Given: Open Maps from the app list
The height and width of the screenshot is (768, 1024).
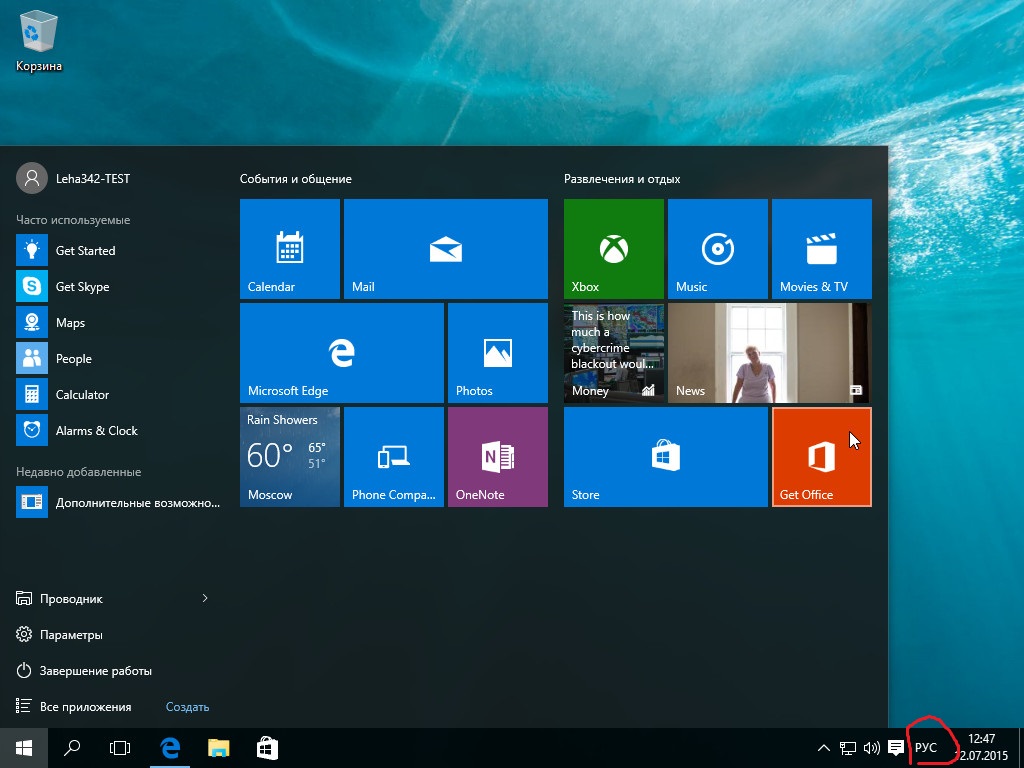Looking at the screenshot, I should point(118,323).
